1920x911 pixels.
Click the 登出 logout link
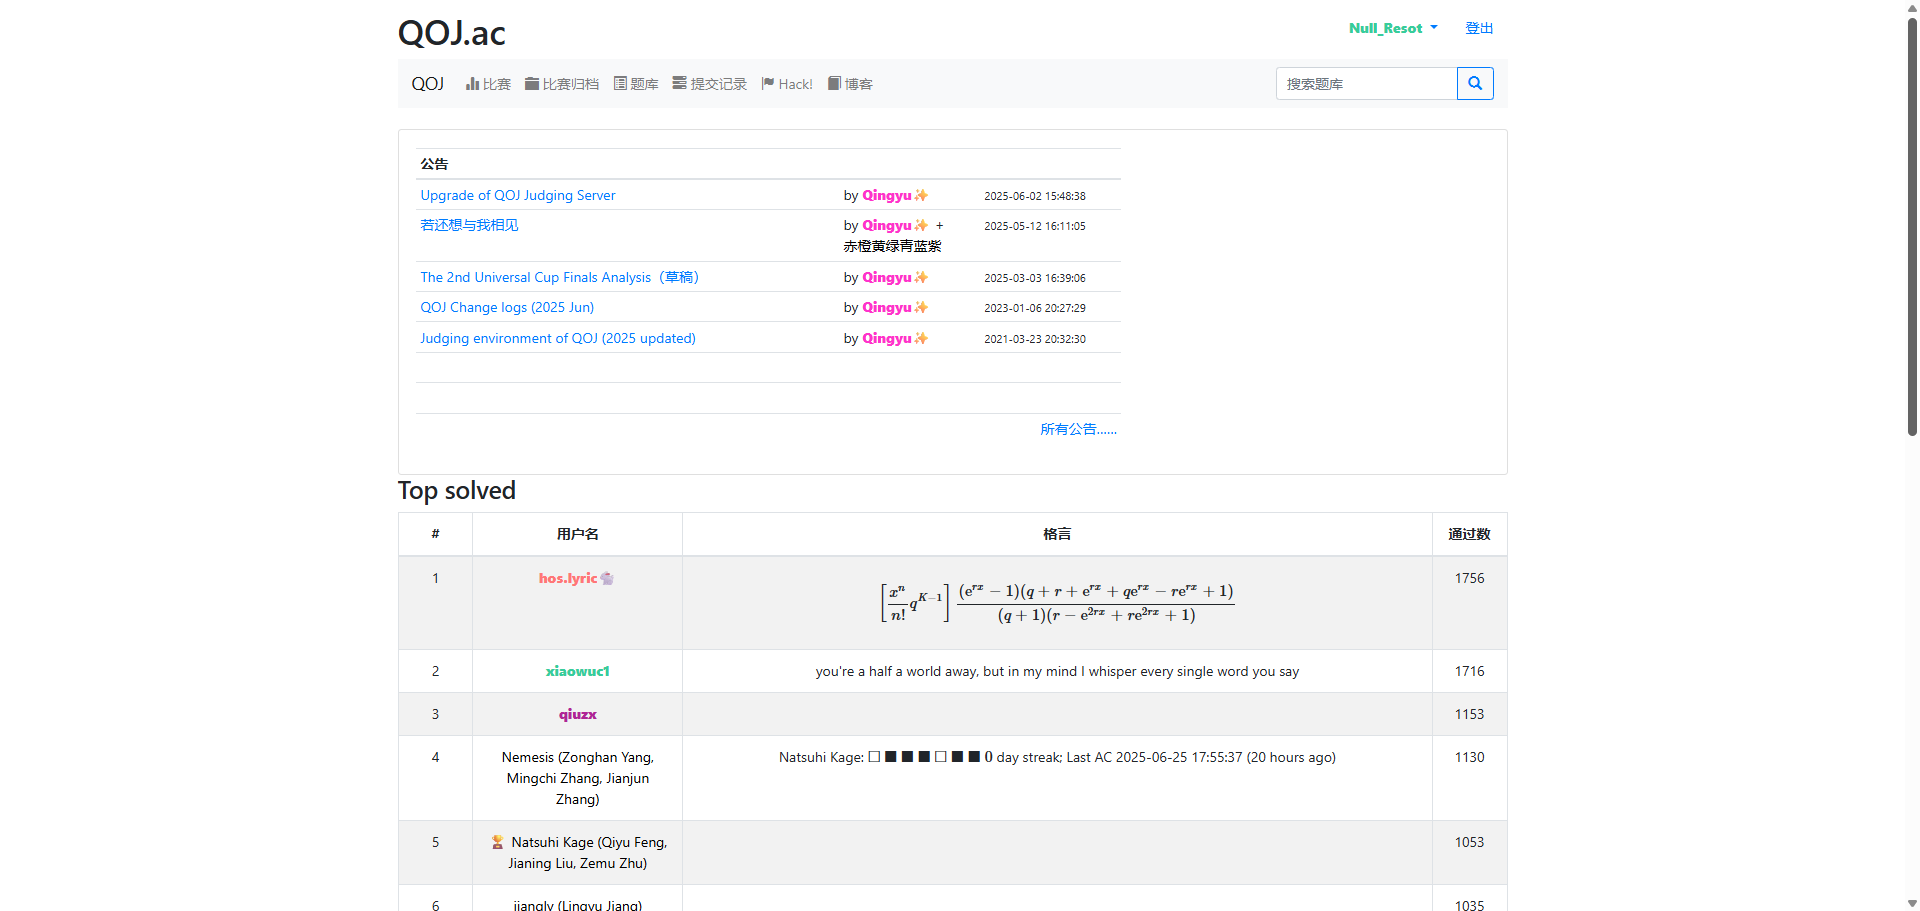point(1479,28)
